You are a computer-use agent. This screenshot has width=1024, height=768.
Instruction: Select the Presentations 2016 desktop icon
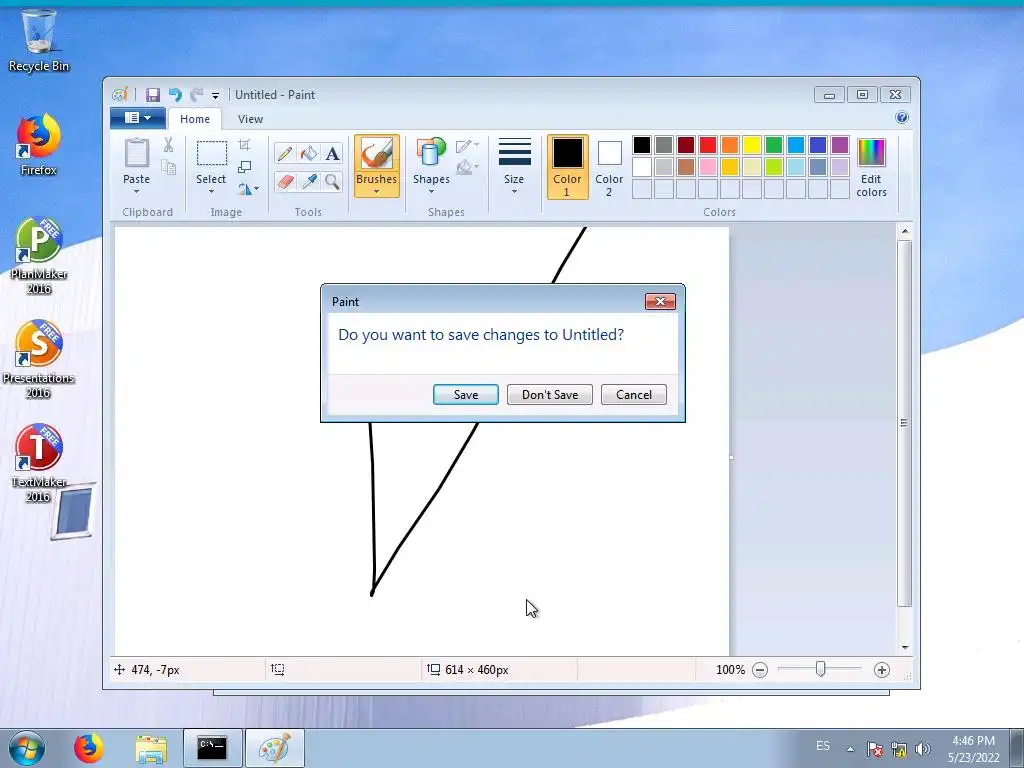click(x=39, y=360)
